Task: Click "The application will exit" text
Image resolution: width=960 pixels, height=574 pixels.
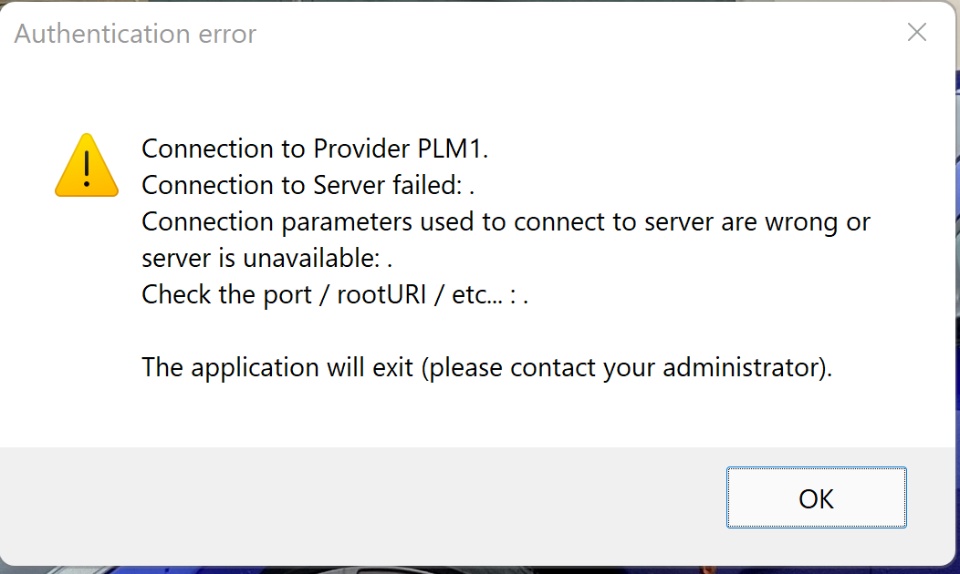Action: [278, 367]
